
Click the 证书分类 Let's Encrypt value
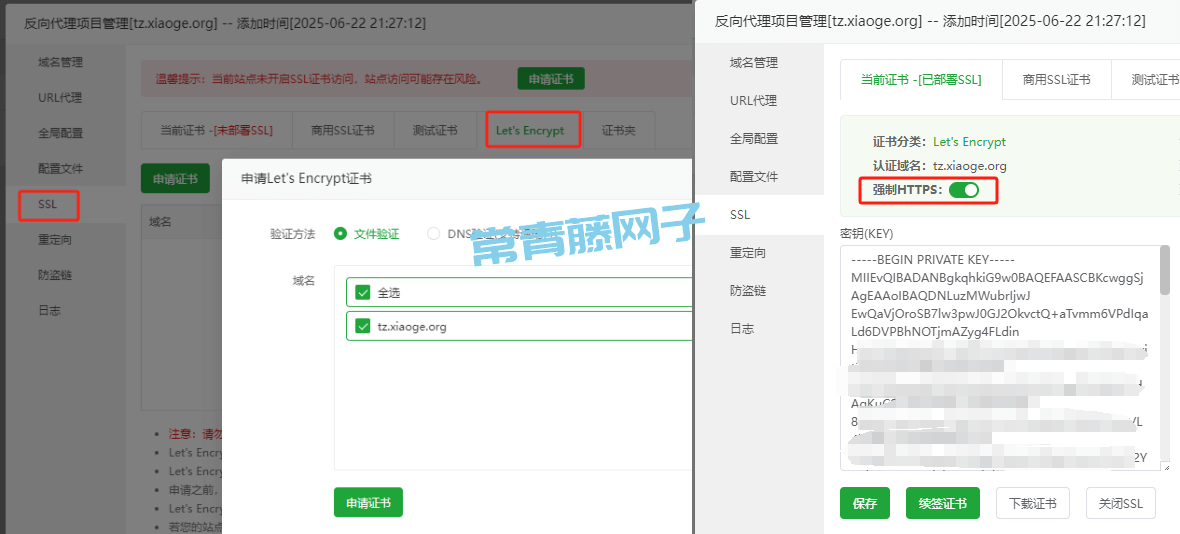pos(969,141)
